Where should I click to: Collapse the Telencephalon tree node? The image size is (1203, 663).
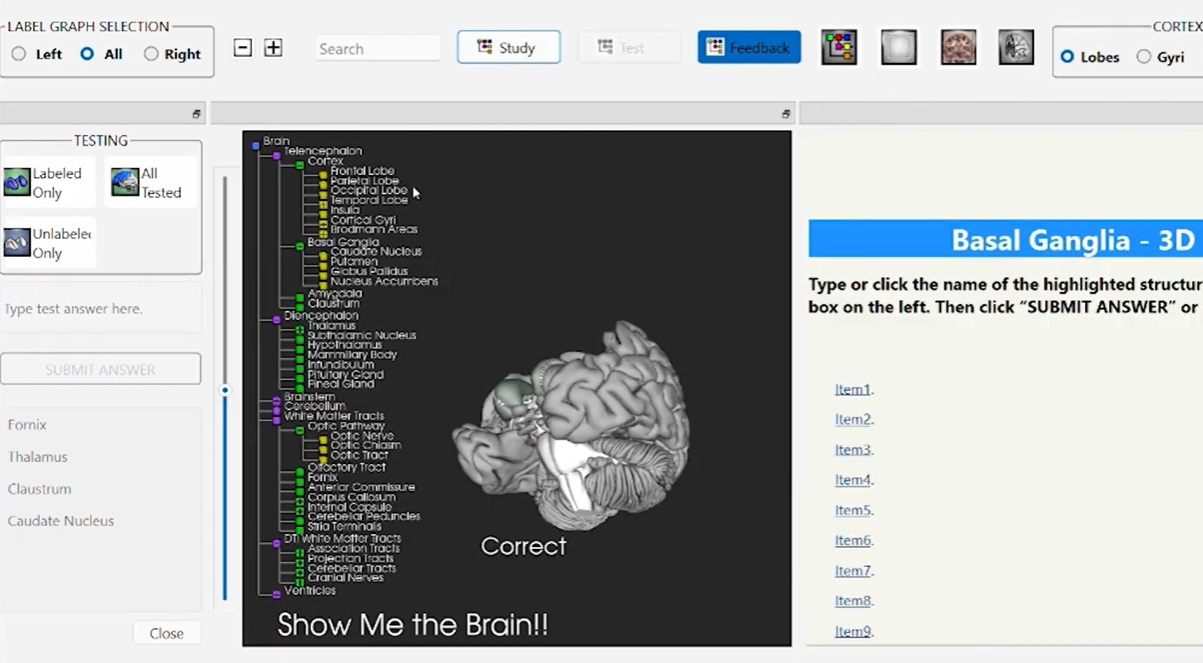pos(277,155)
